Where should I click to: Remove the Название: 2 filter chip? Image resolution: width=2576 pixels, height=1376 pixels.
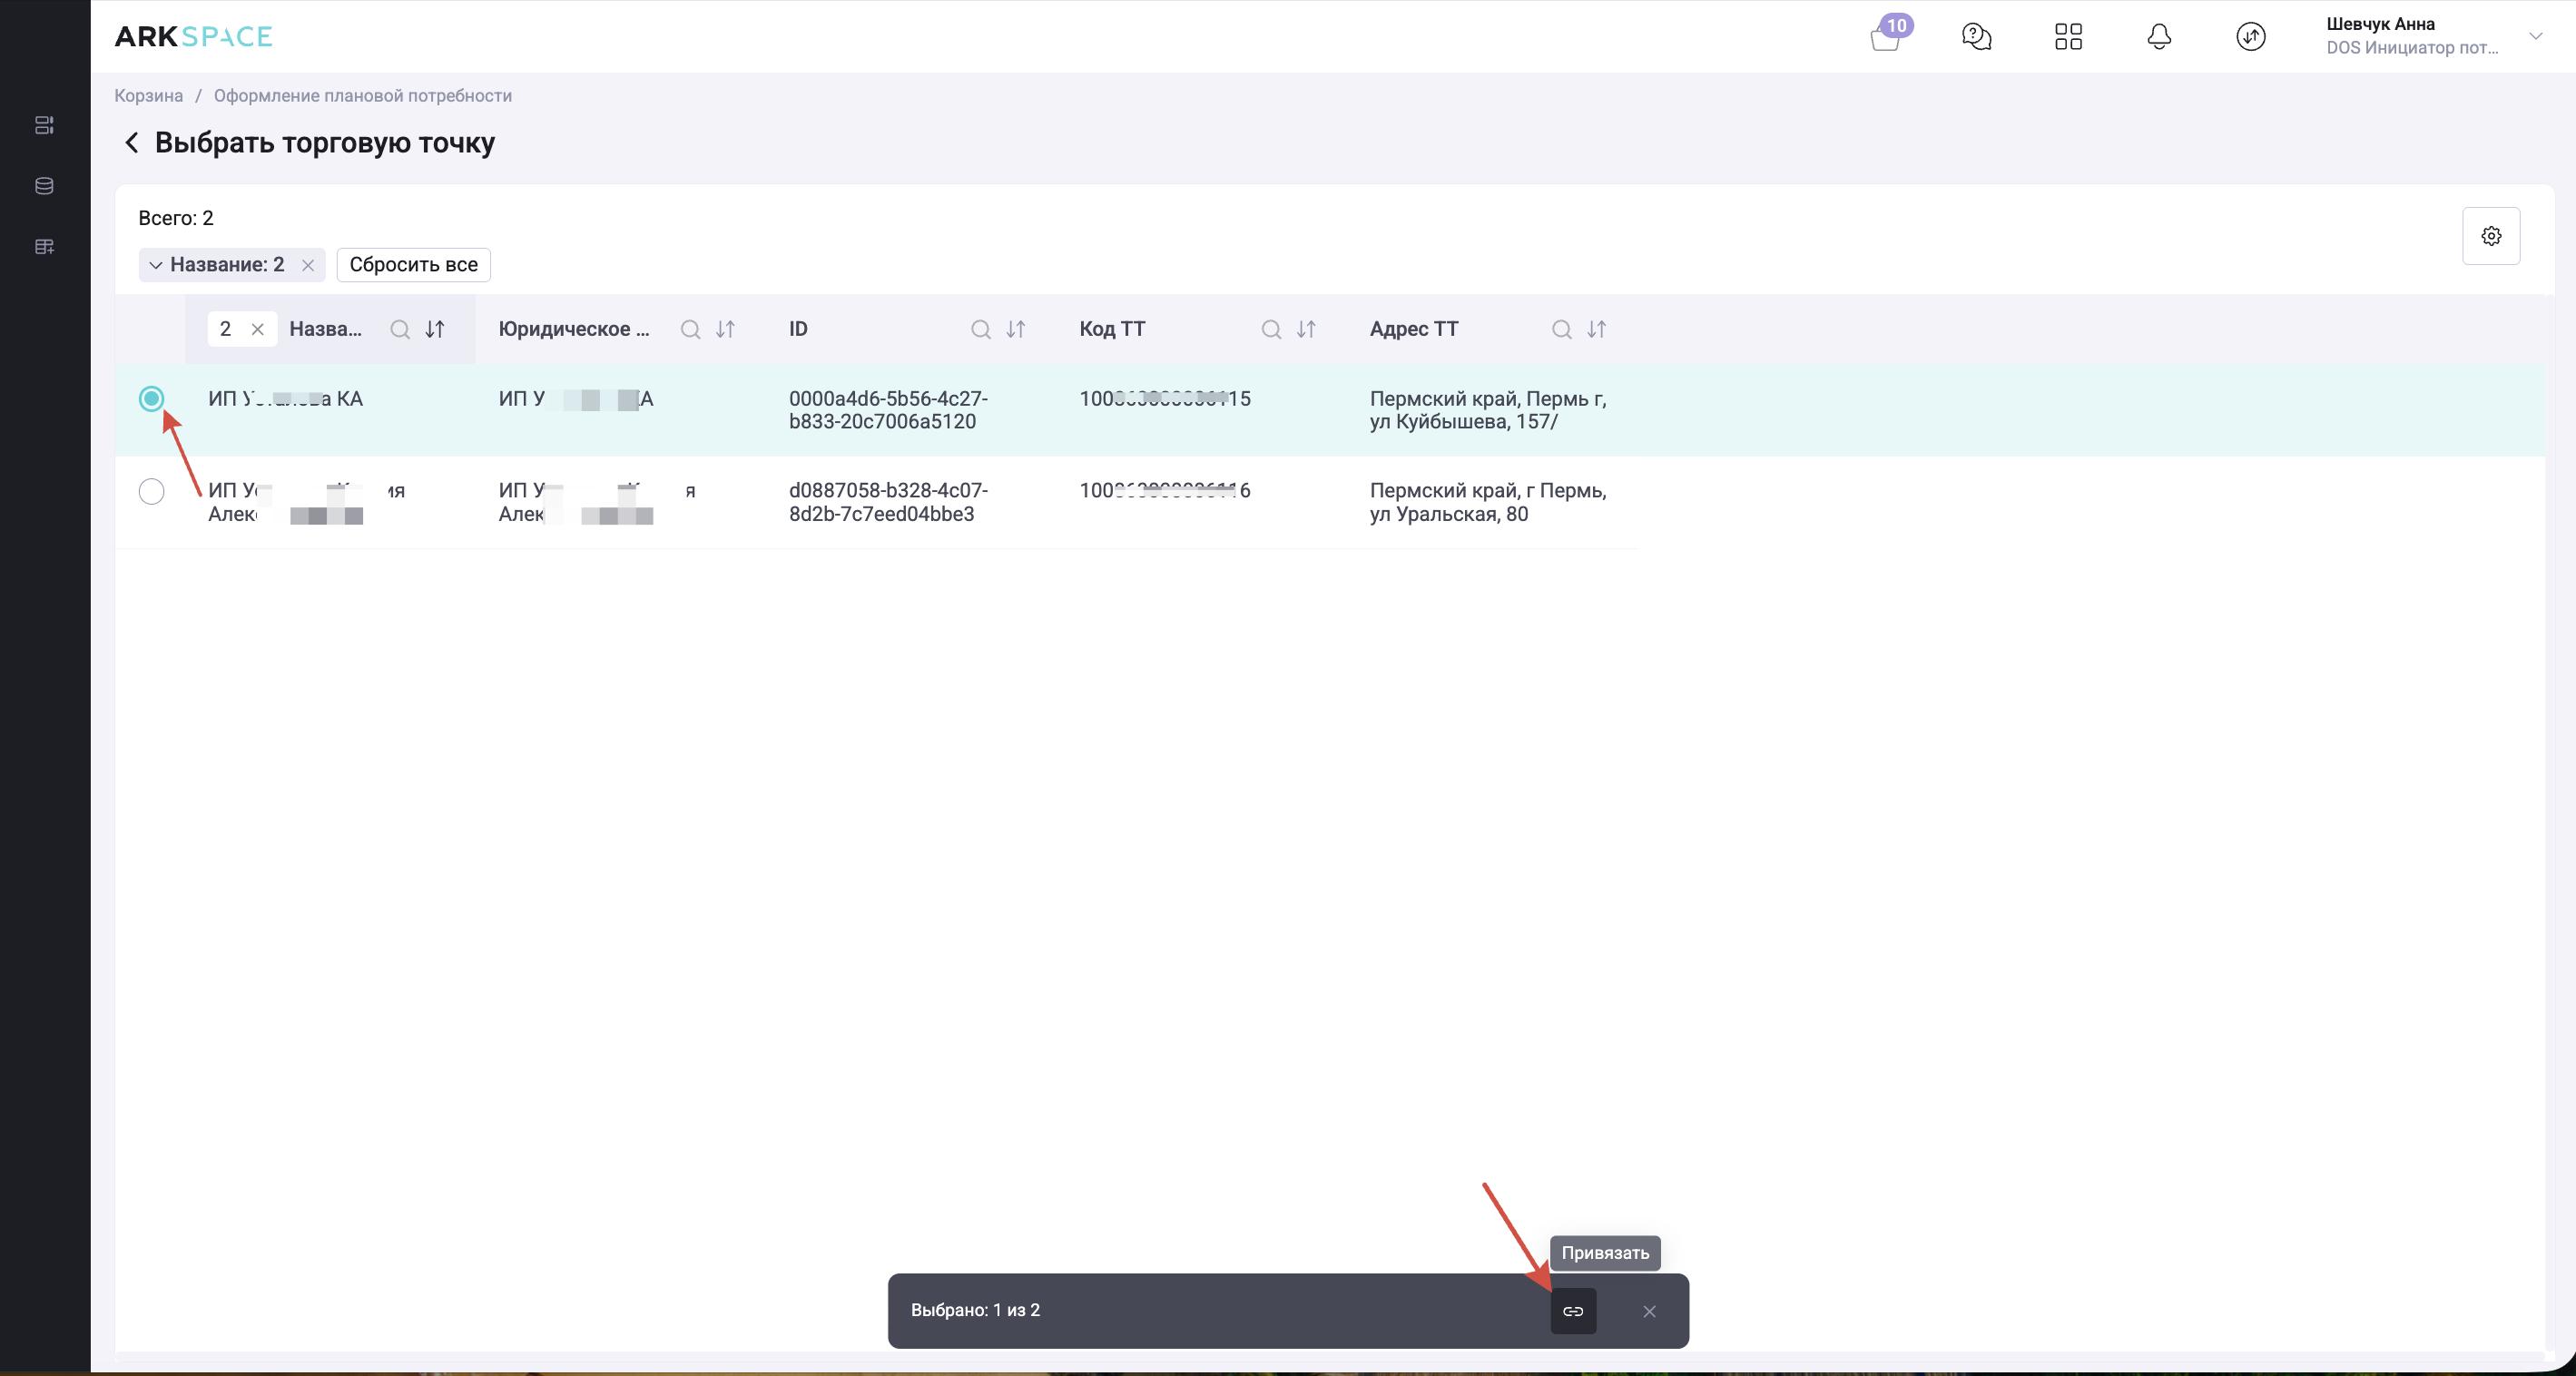click(x=308, y=265)
